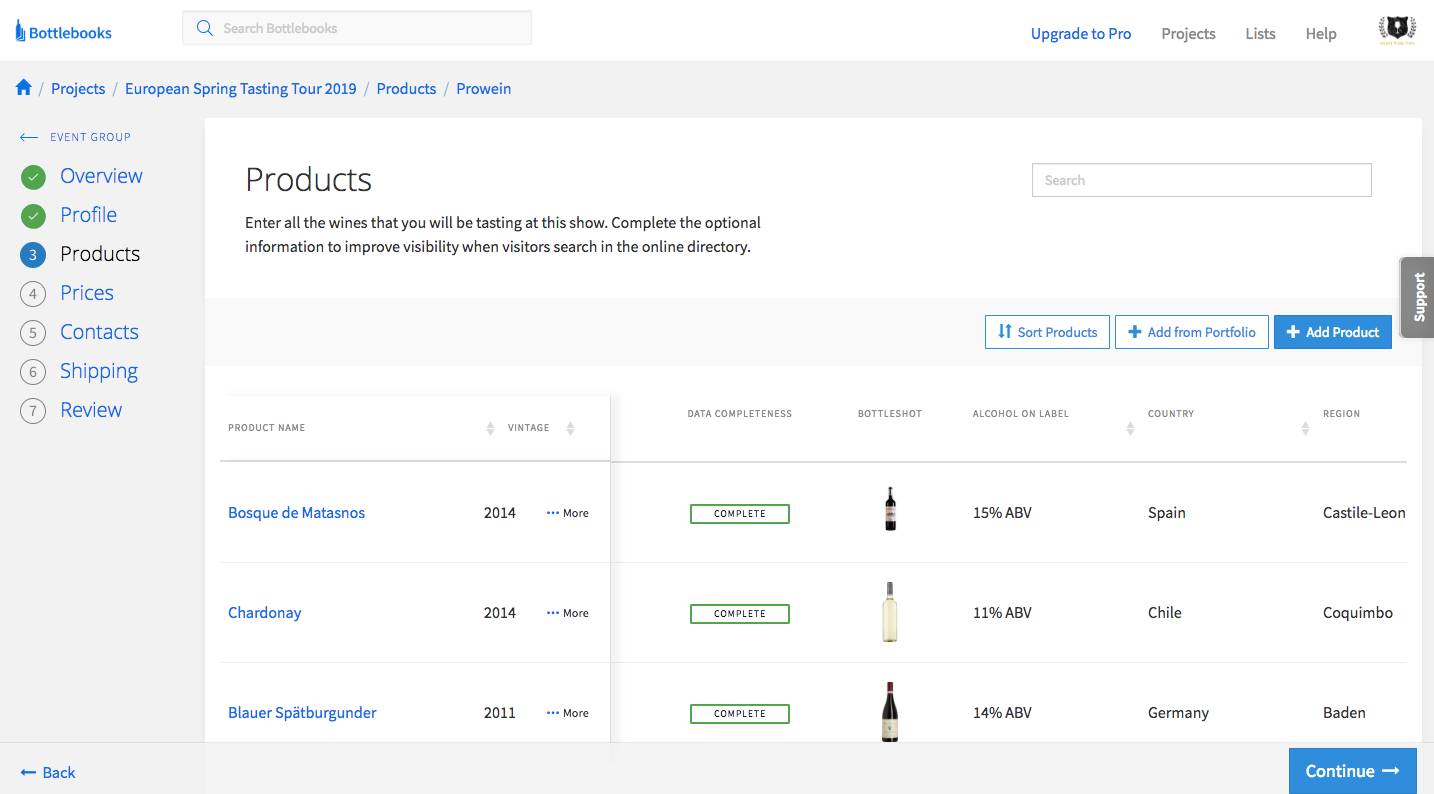Click the back arrow beside Event Group
Viewport: 1434px width, 794px height.
[29, 137]
